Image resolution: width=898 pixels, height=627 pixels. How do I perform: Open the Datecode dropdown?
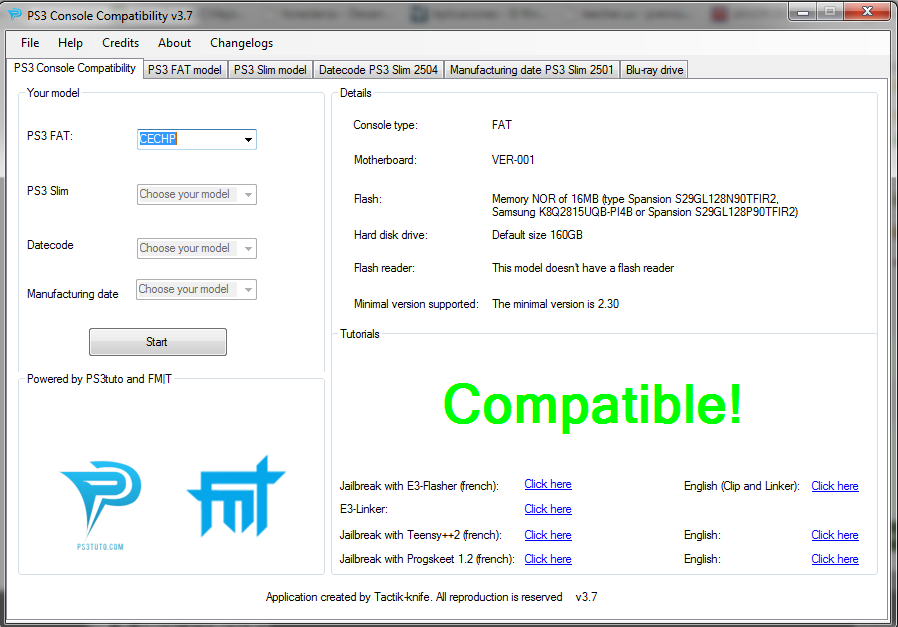click(196, 248)
